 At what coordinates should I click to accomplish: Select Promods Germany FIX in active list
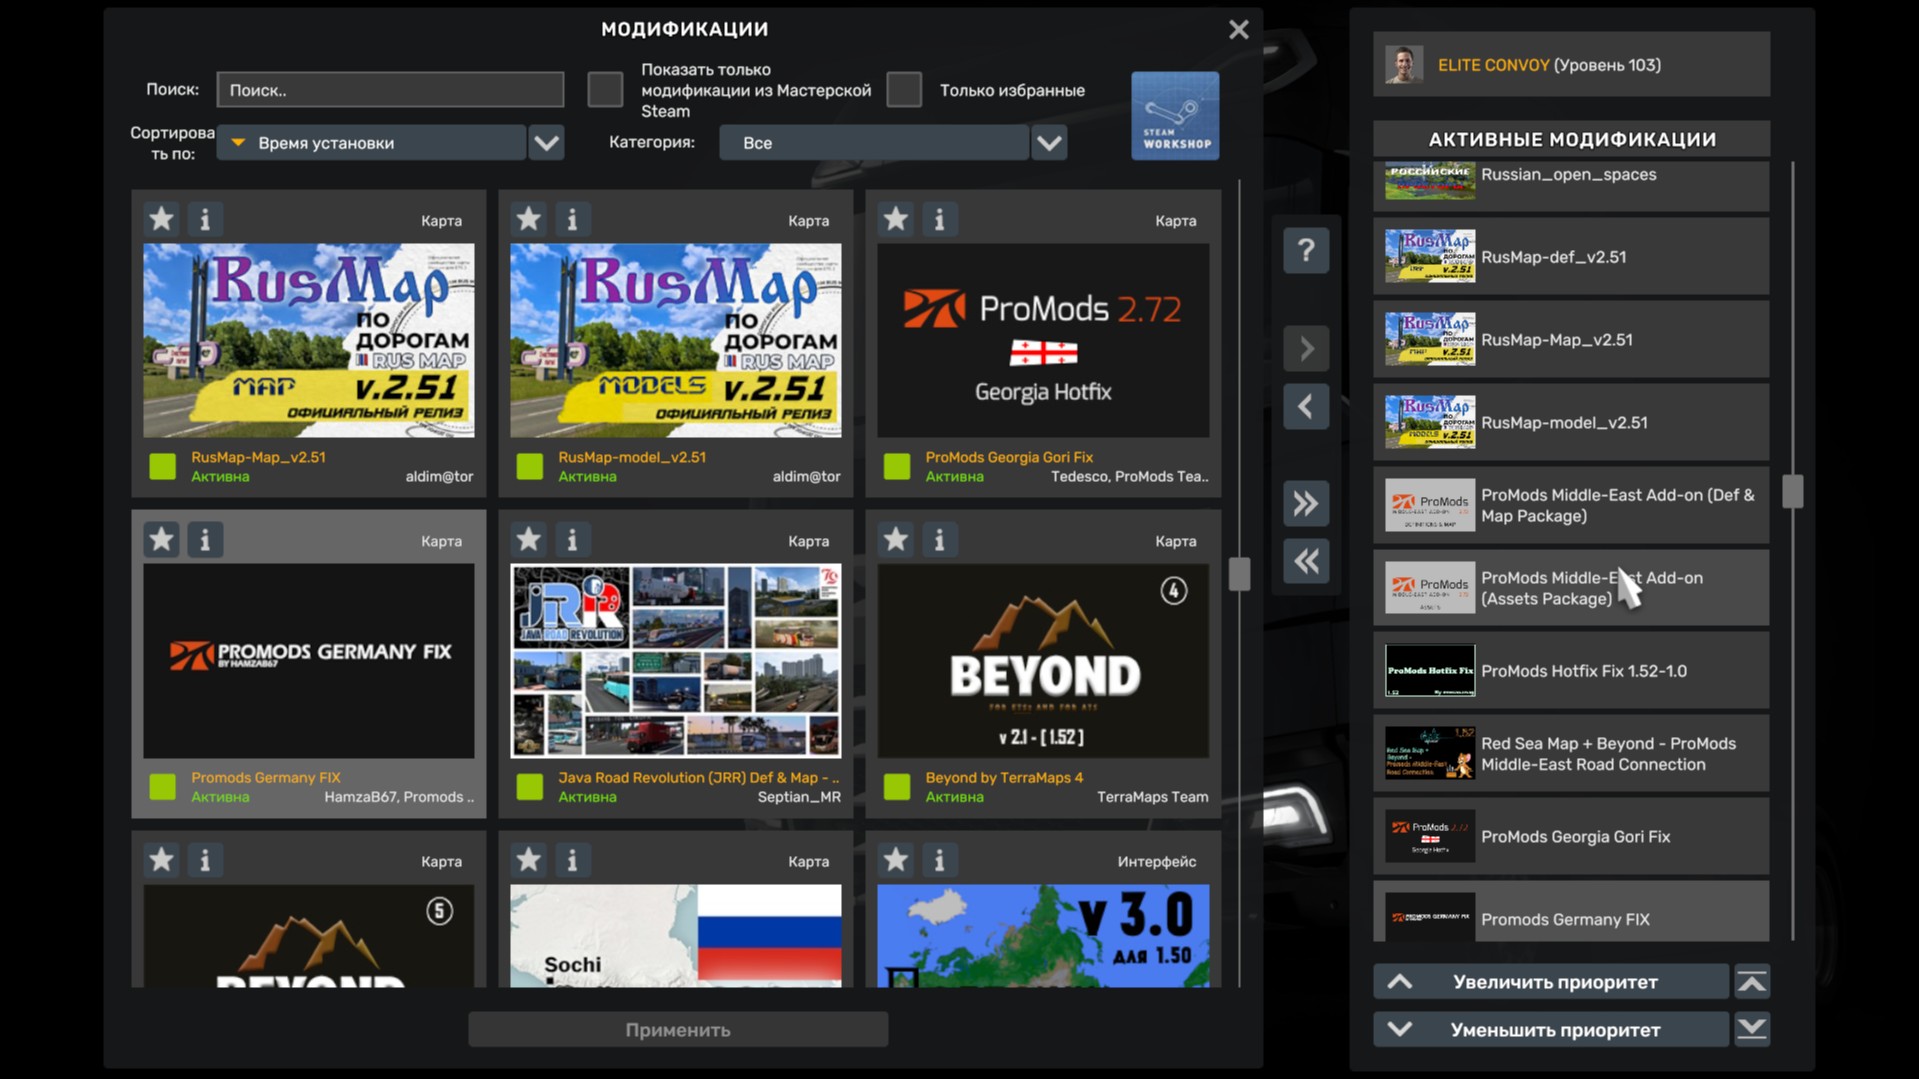[1571, 912]
